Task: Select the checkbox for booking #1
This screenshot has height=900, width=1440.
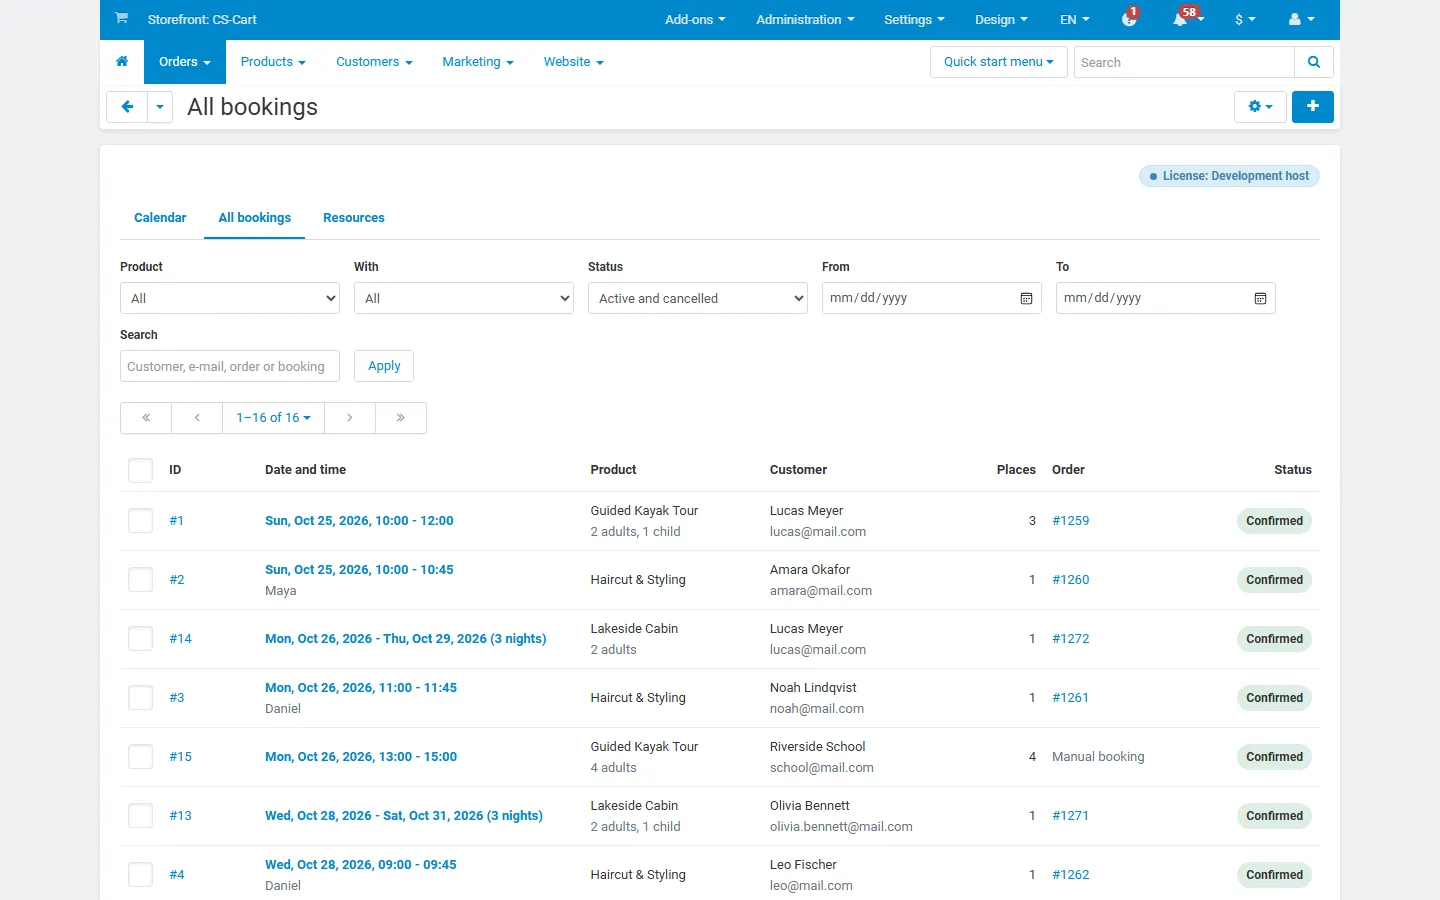Action: pyautogui.click(x=140, y=521)
